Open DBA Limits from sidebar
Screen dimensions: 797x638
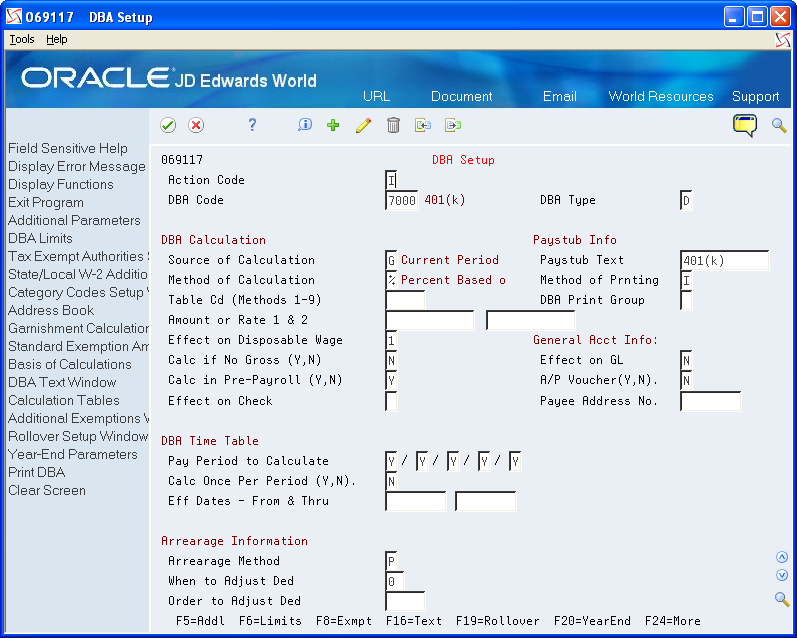pyautogui.click(x=40, y=238)
